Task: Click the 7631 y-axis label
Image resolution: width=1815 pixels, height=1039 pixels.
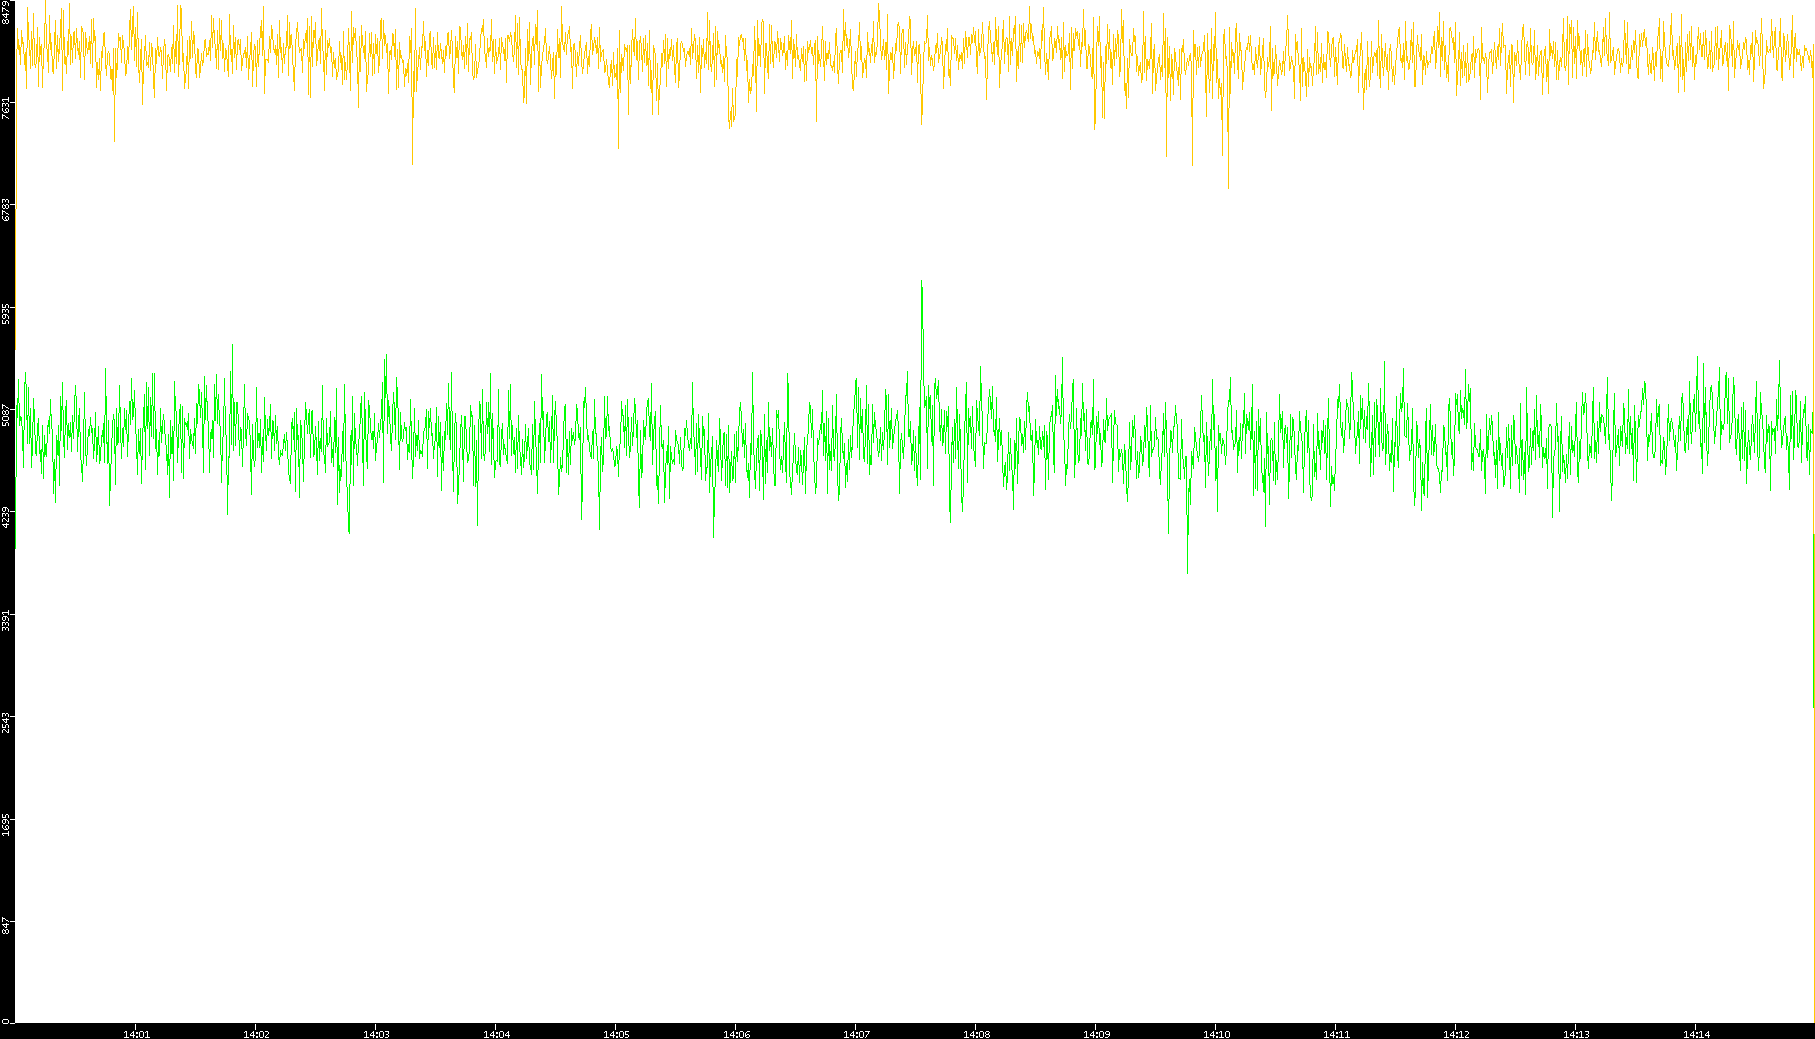Action: tap(7, 108)
